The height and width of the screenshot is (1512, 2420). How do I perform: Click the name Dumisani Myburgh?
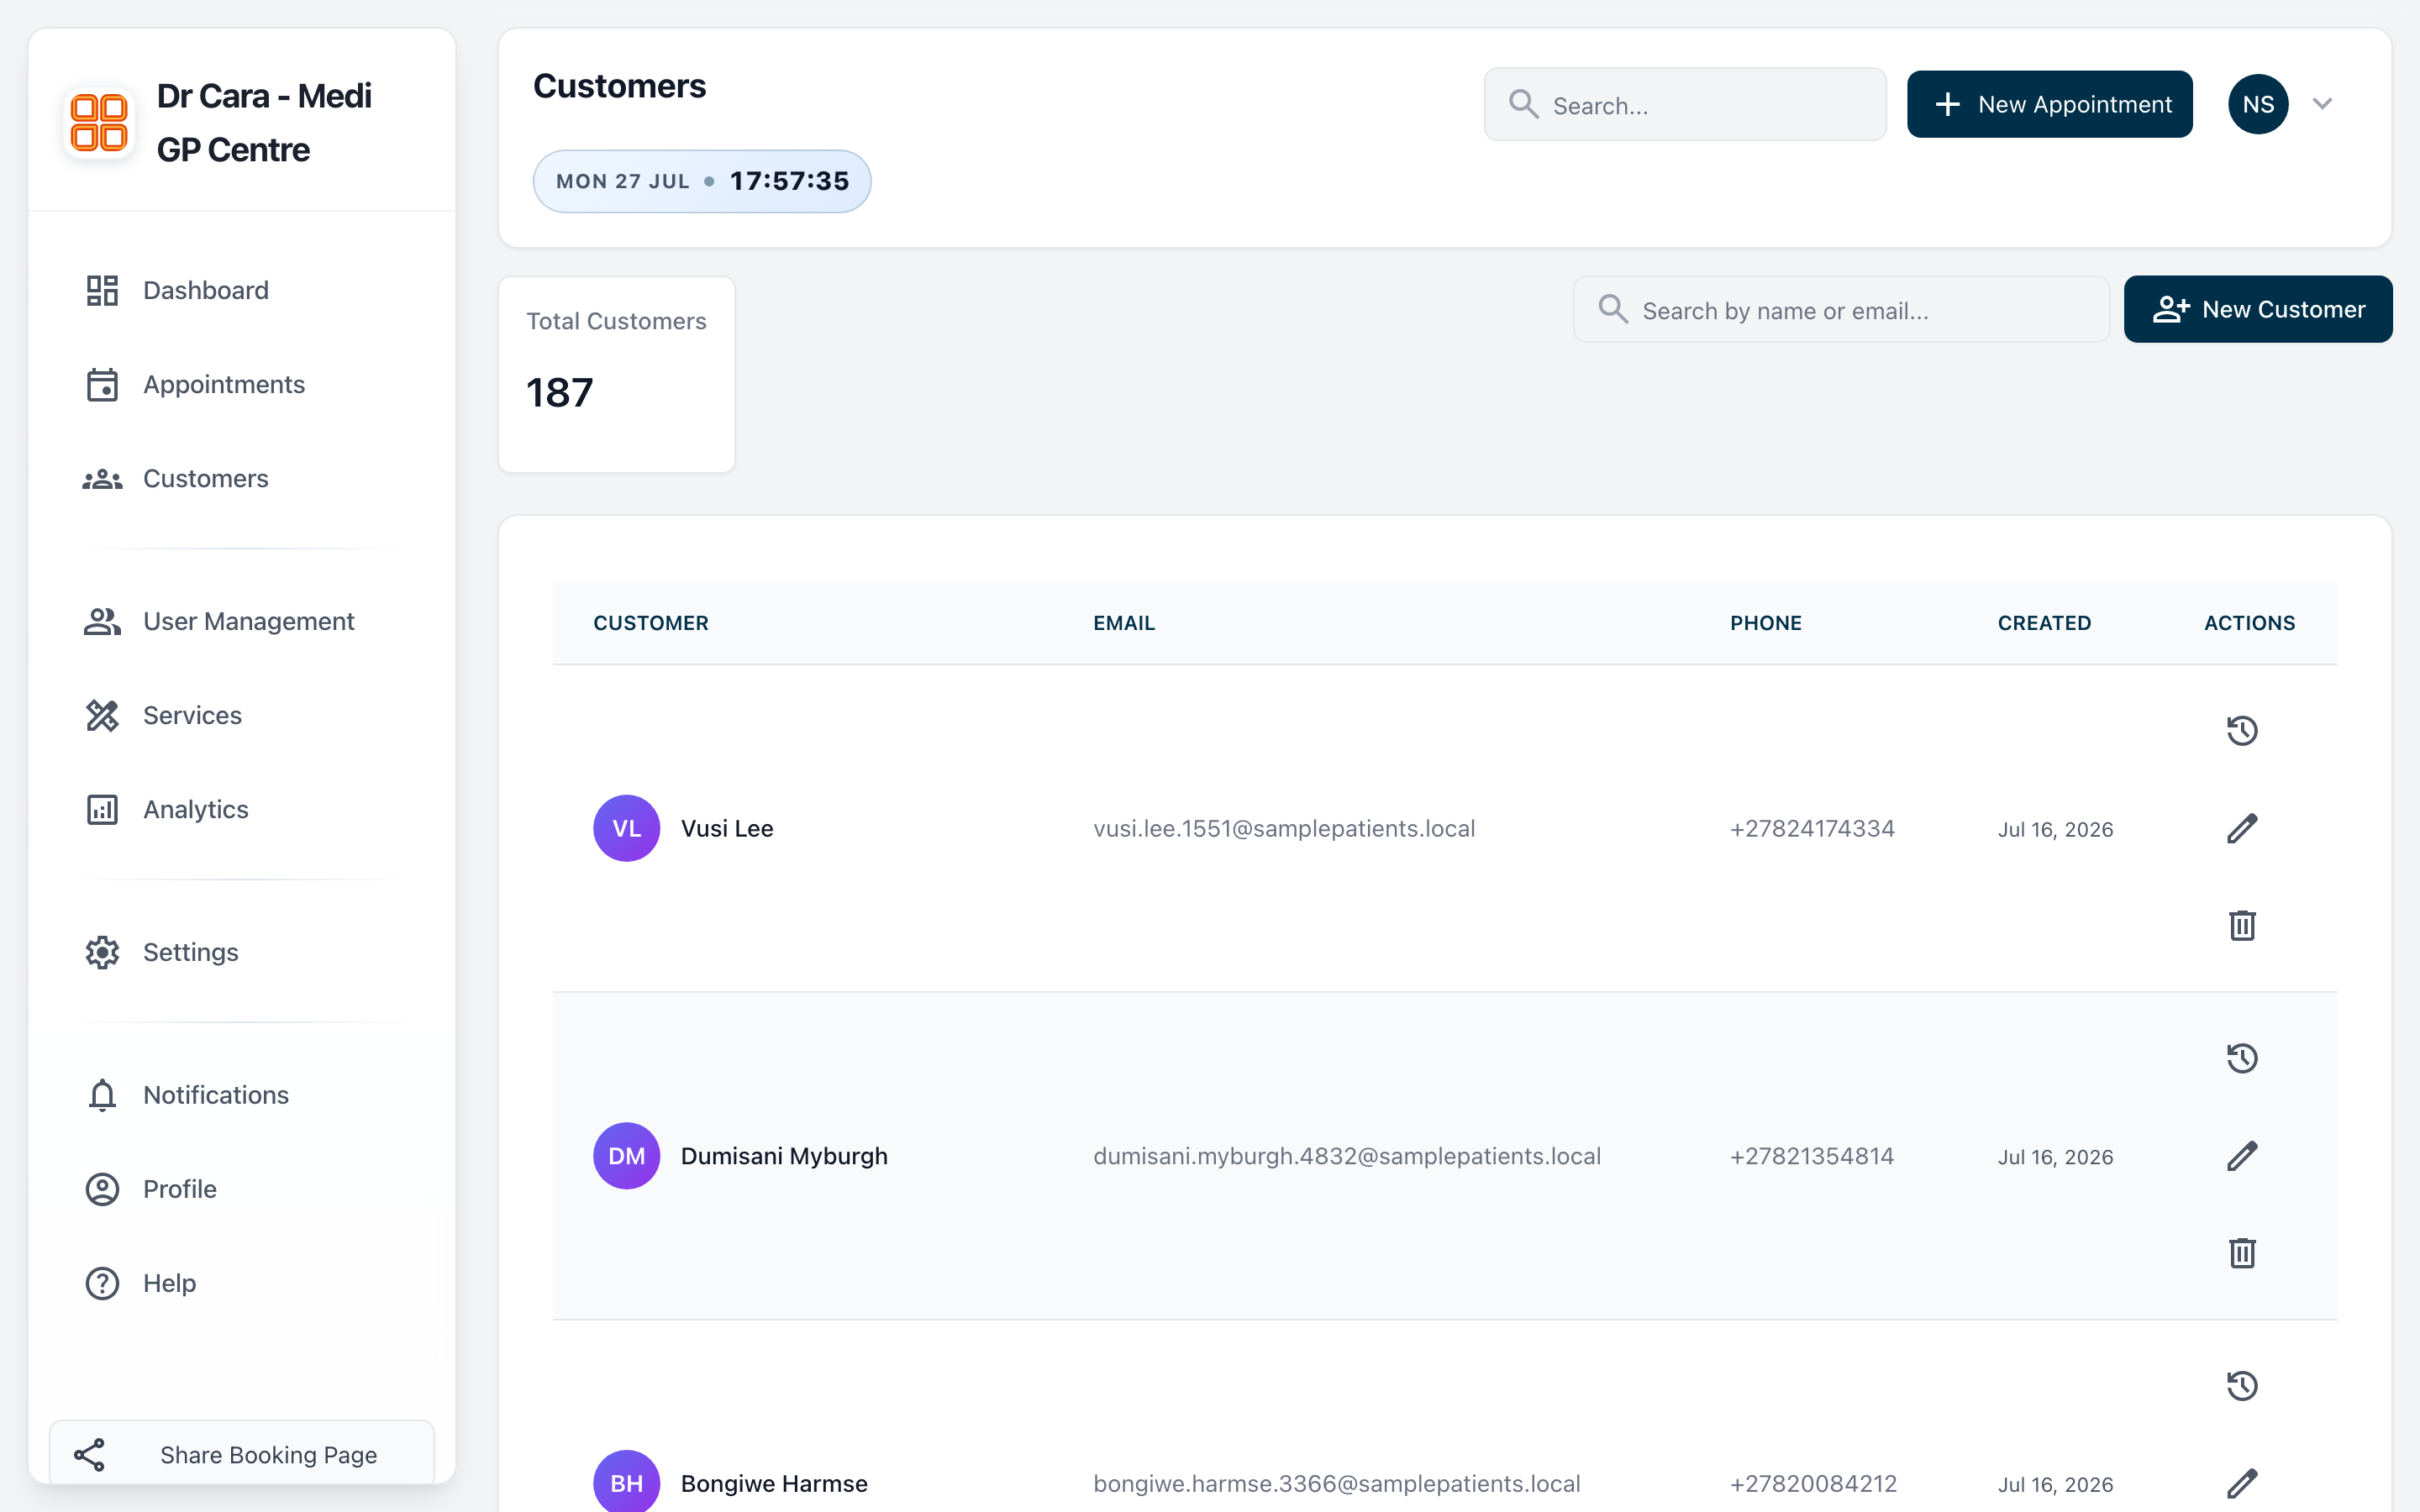[784, 1156]
